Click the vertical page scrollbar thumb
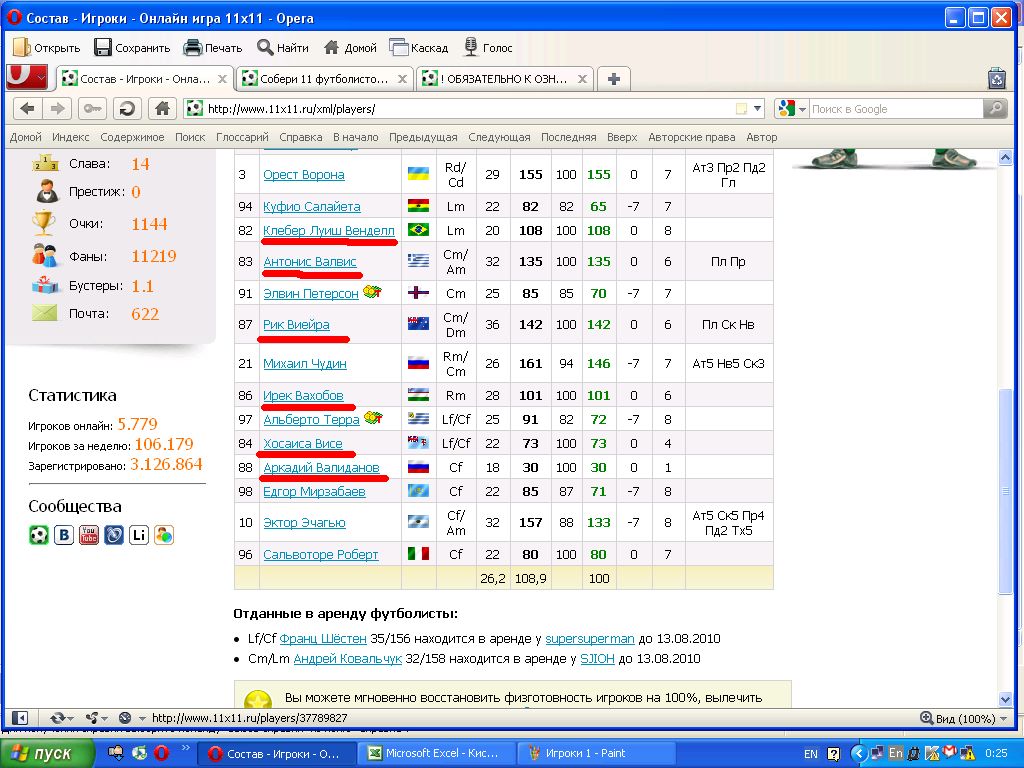The width and height of the screenshot is (1024, 768). (x=1005, y=490)
